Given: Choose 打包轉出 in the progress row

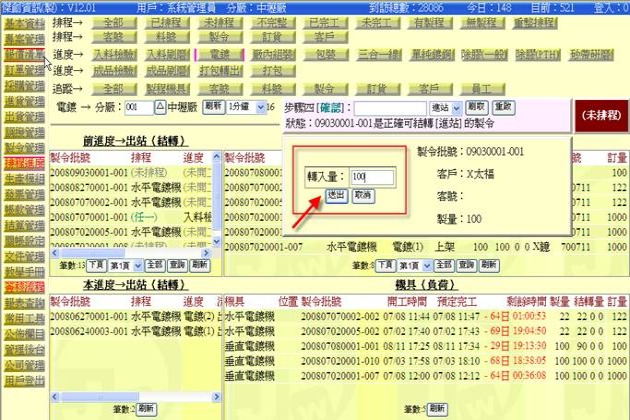Looking at the screenshot, I should coord(220,71).
